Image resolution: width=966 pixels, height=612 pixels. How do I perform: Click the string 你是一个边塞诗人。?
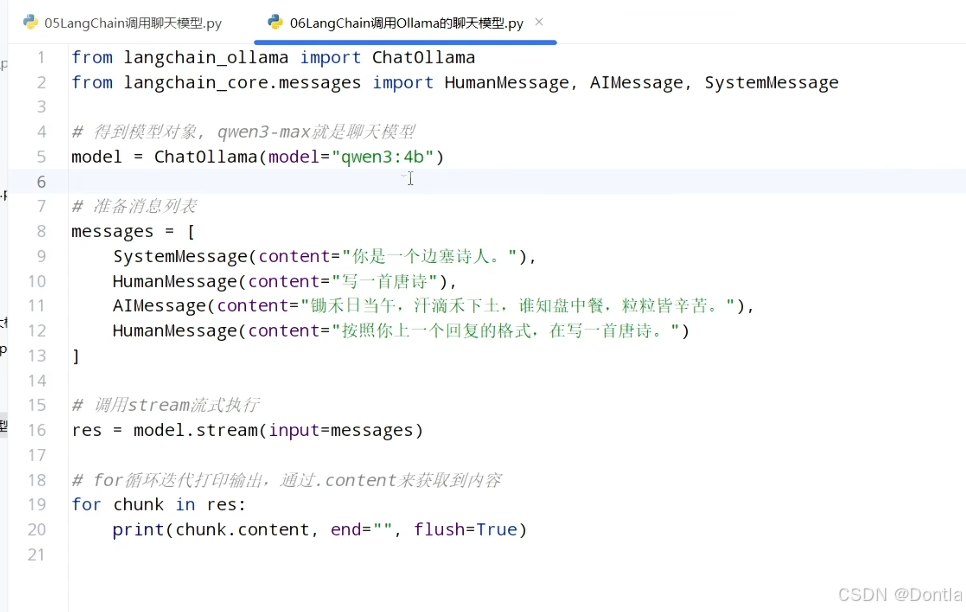tap(429, 256)
